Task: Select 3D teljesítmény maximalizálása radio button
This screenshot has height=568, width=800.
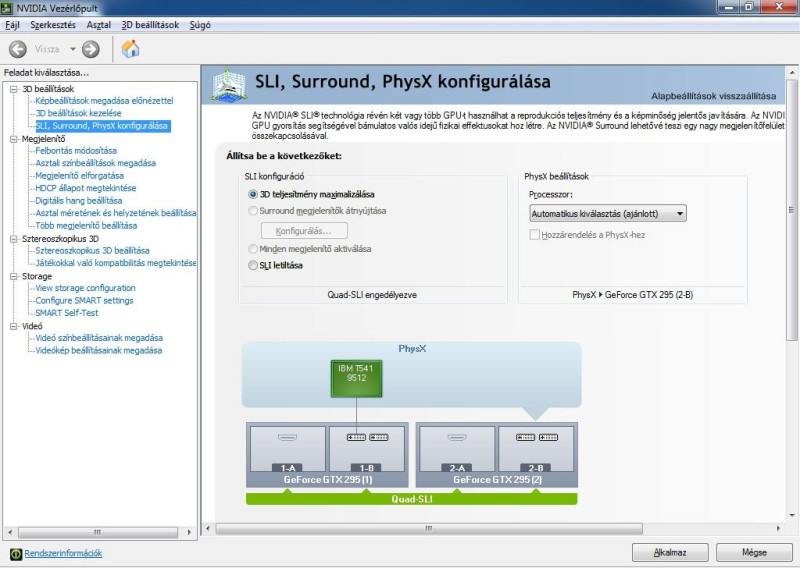Action: (x=253, y=194)
